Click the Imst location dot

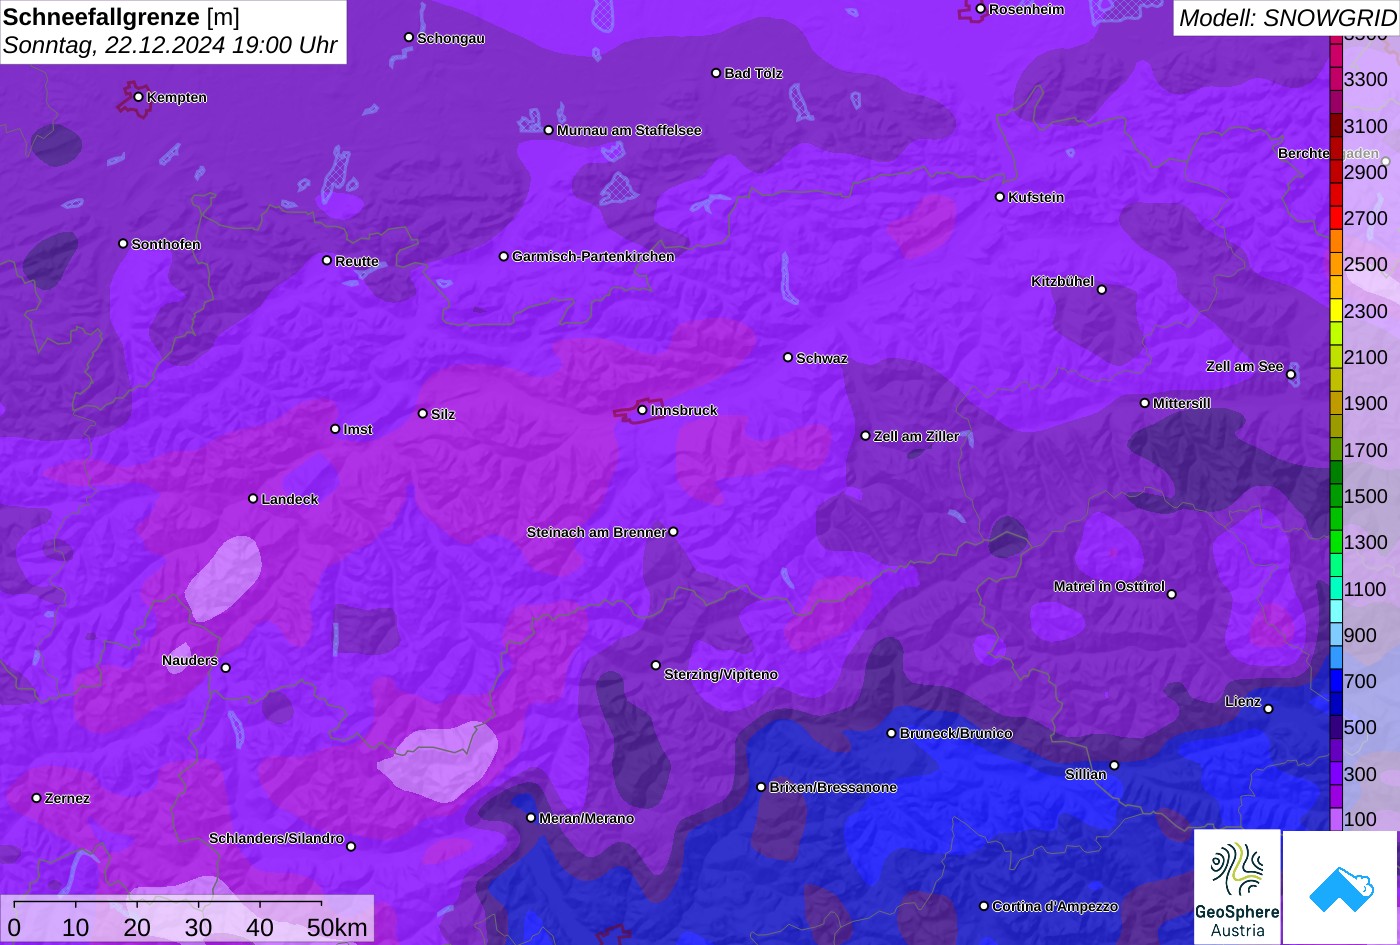[x=335, y=429]
